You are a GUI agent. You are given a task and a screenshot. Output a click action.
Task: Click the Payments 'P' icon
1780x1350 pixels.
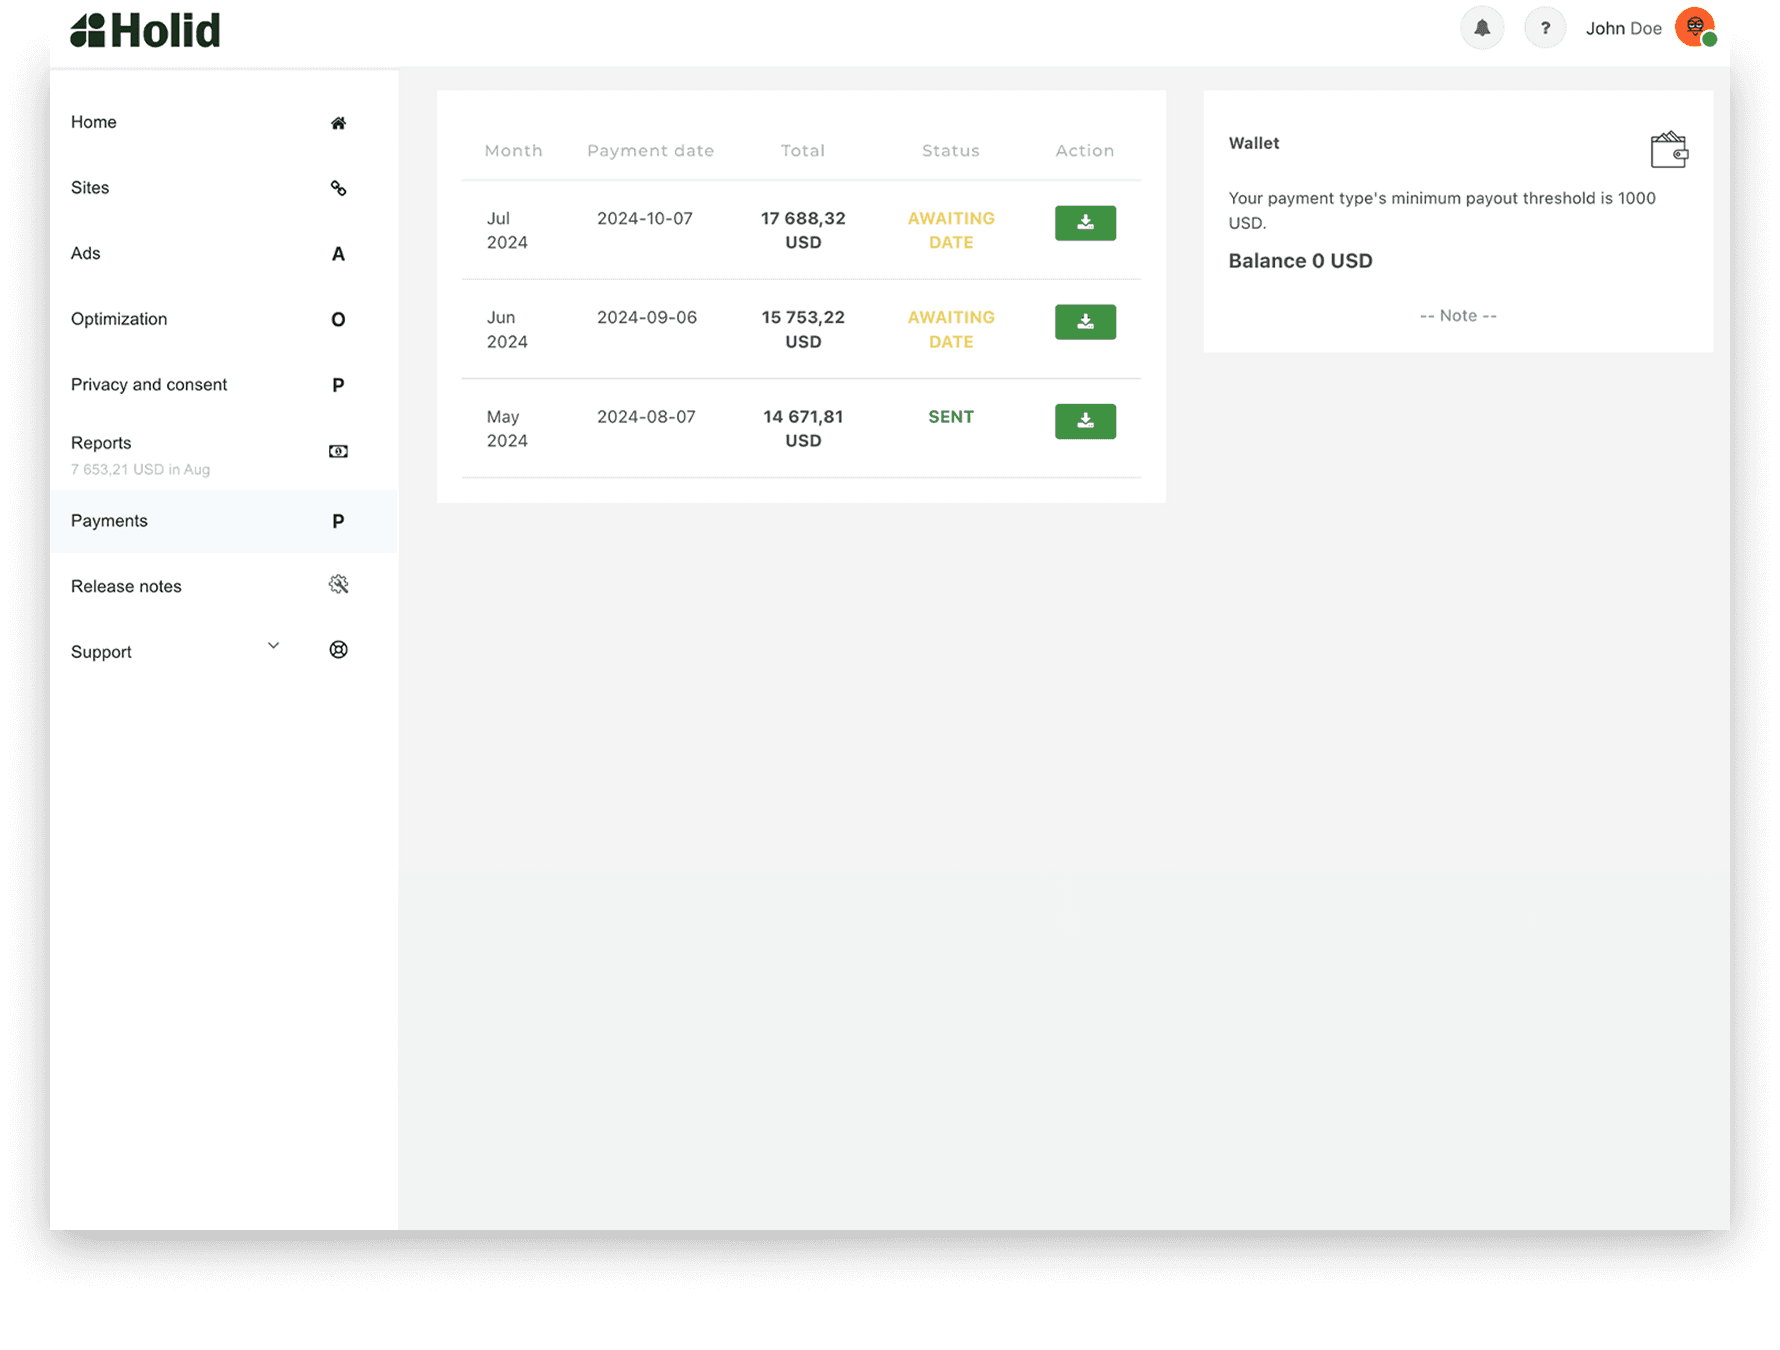point(338,521)
